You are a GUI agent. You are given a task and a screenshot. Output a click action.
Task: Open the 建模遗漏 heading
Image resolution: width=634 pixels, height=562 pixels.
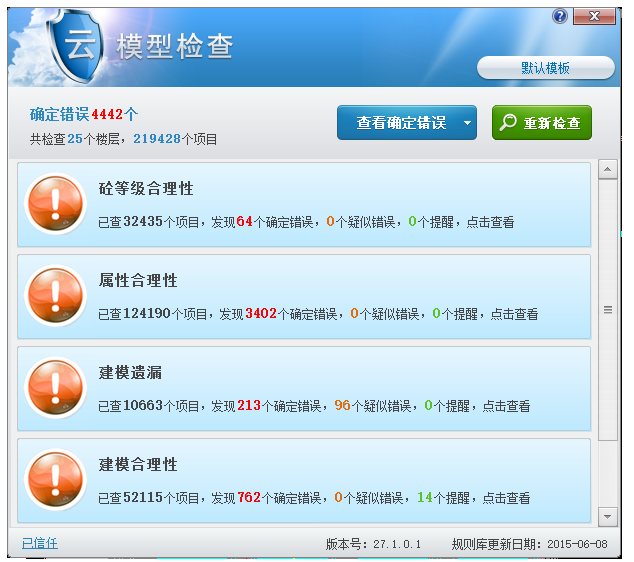tap(130, 372)
